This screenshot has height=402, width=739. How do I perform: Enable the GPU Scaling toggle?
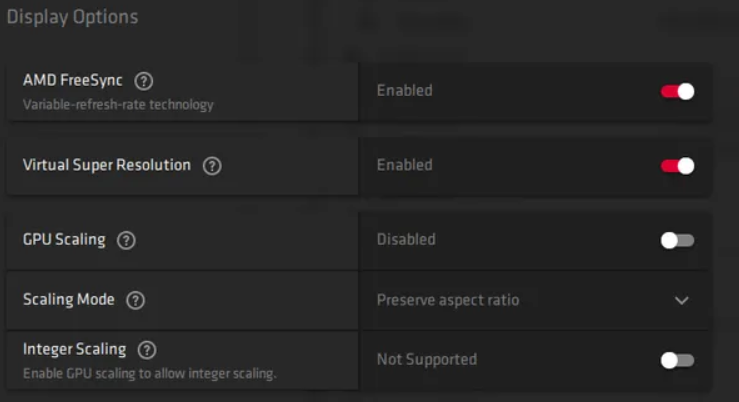point(677,240)
